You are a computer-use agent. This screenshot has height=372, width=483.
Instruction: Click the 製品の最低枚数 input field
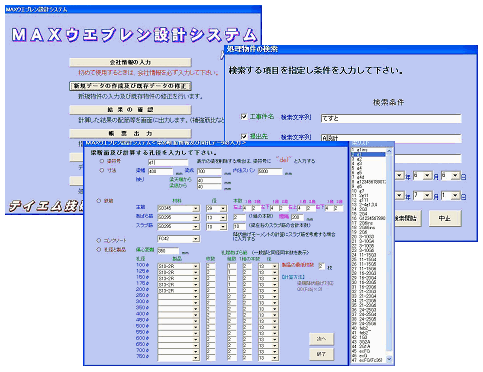321,266
